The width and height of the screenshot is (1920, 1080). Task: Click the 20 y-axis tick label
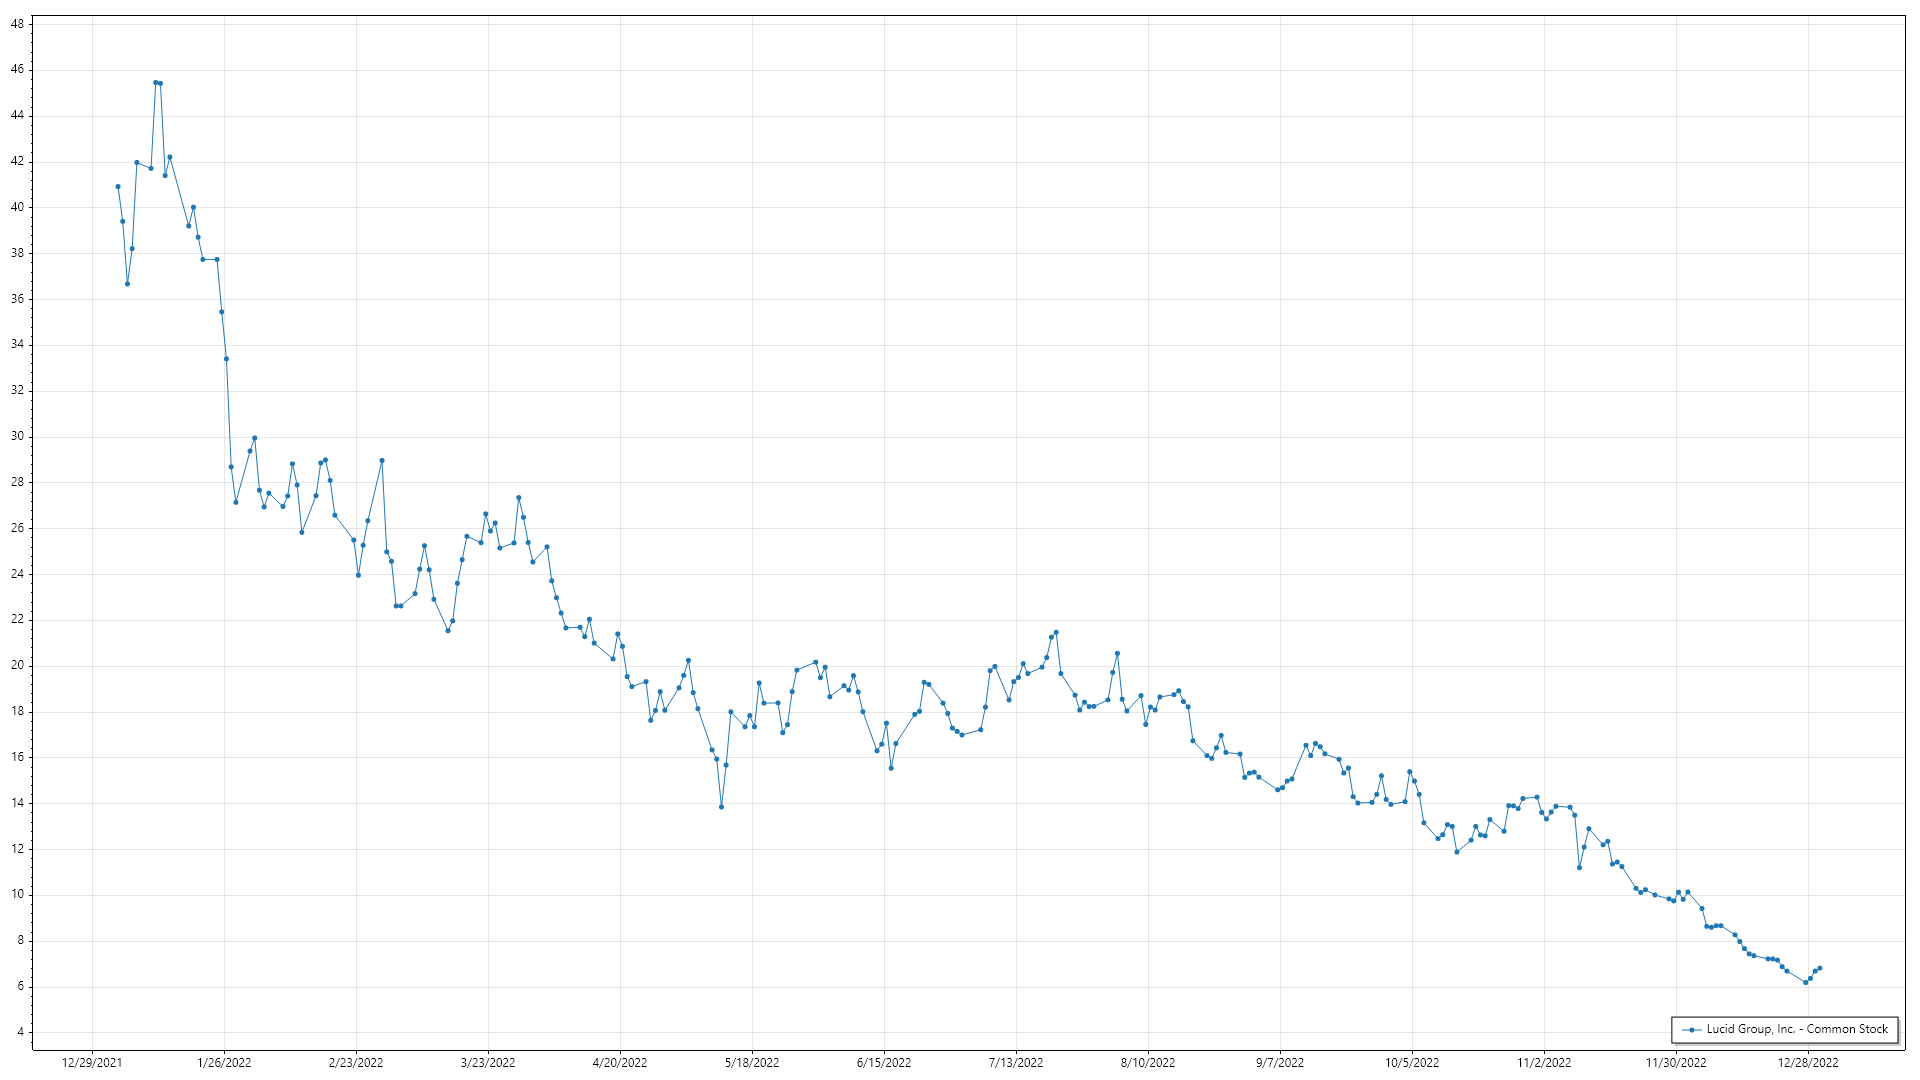click(x=17, y=666)
